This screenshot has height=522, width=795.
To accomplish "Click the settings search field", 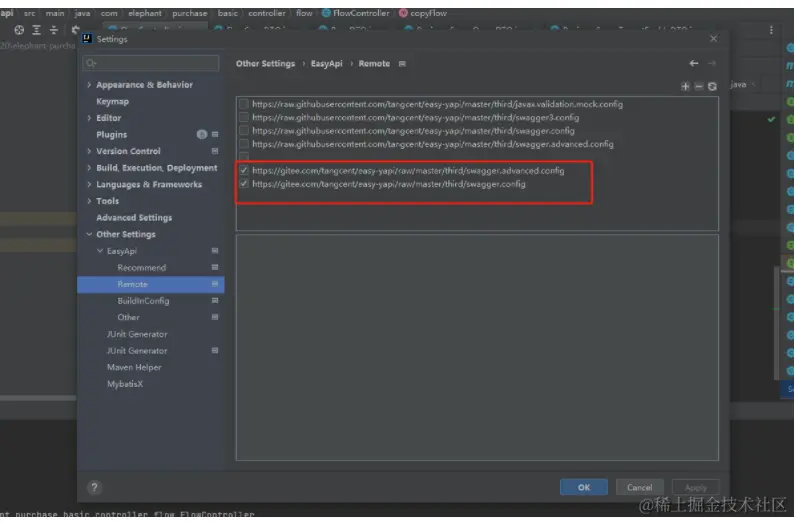I will coord(151,63).
